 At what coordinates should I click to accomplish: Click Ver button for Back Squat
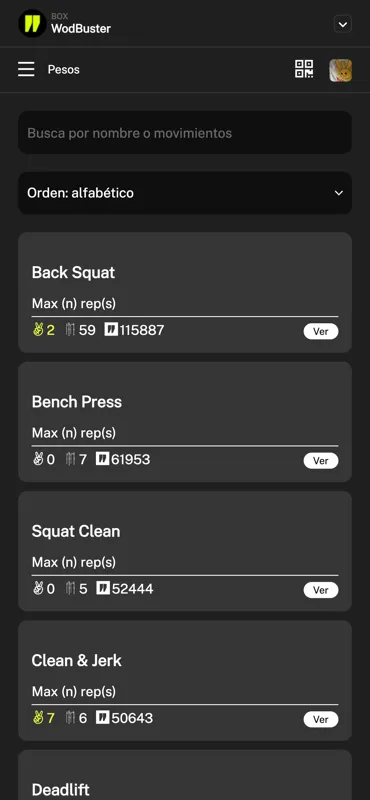coord(320,331)
